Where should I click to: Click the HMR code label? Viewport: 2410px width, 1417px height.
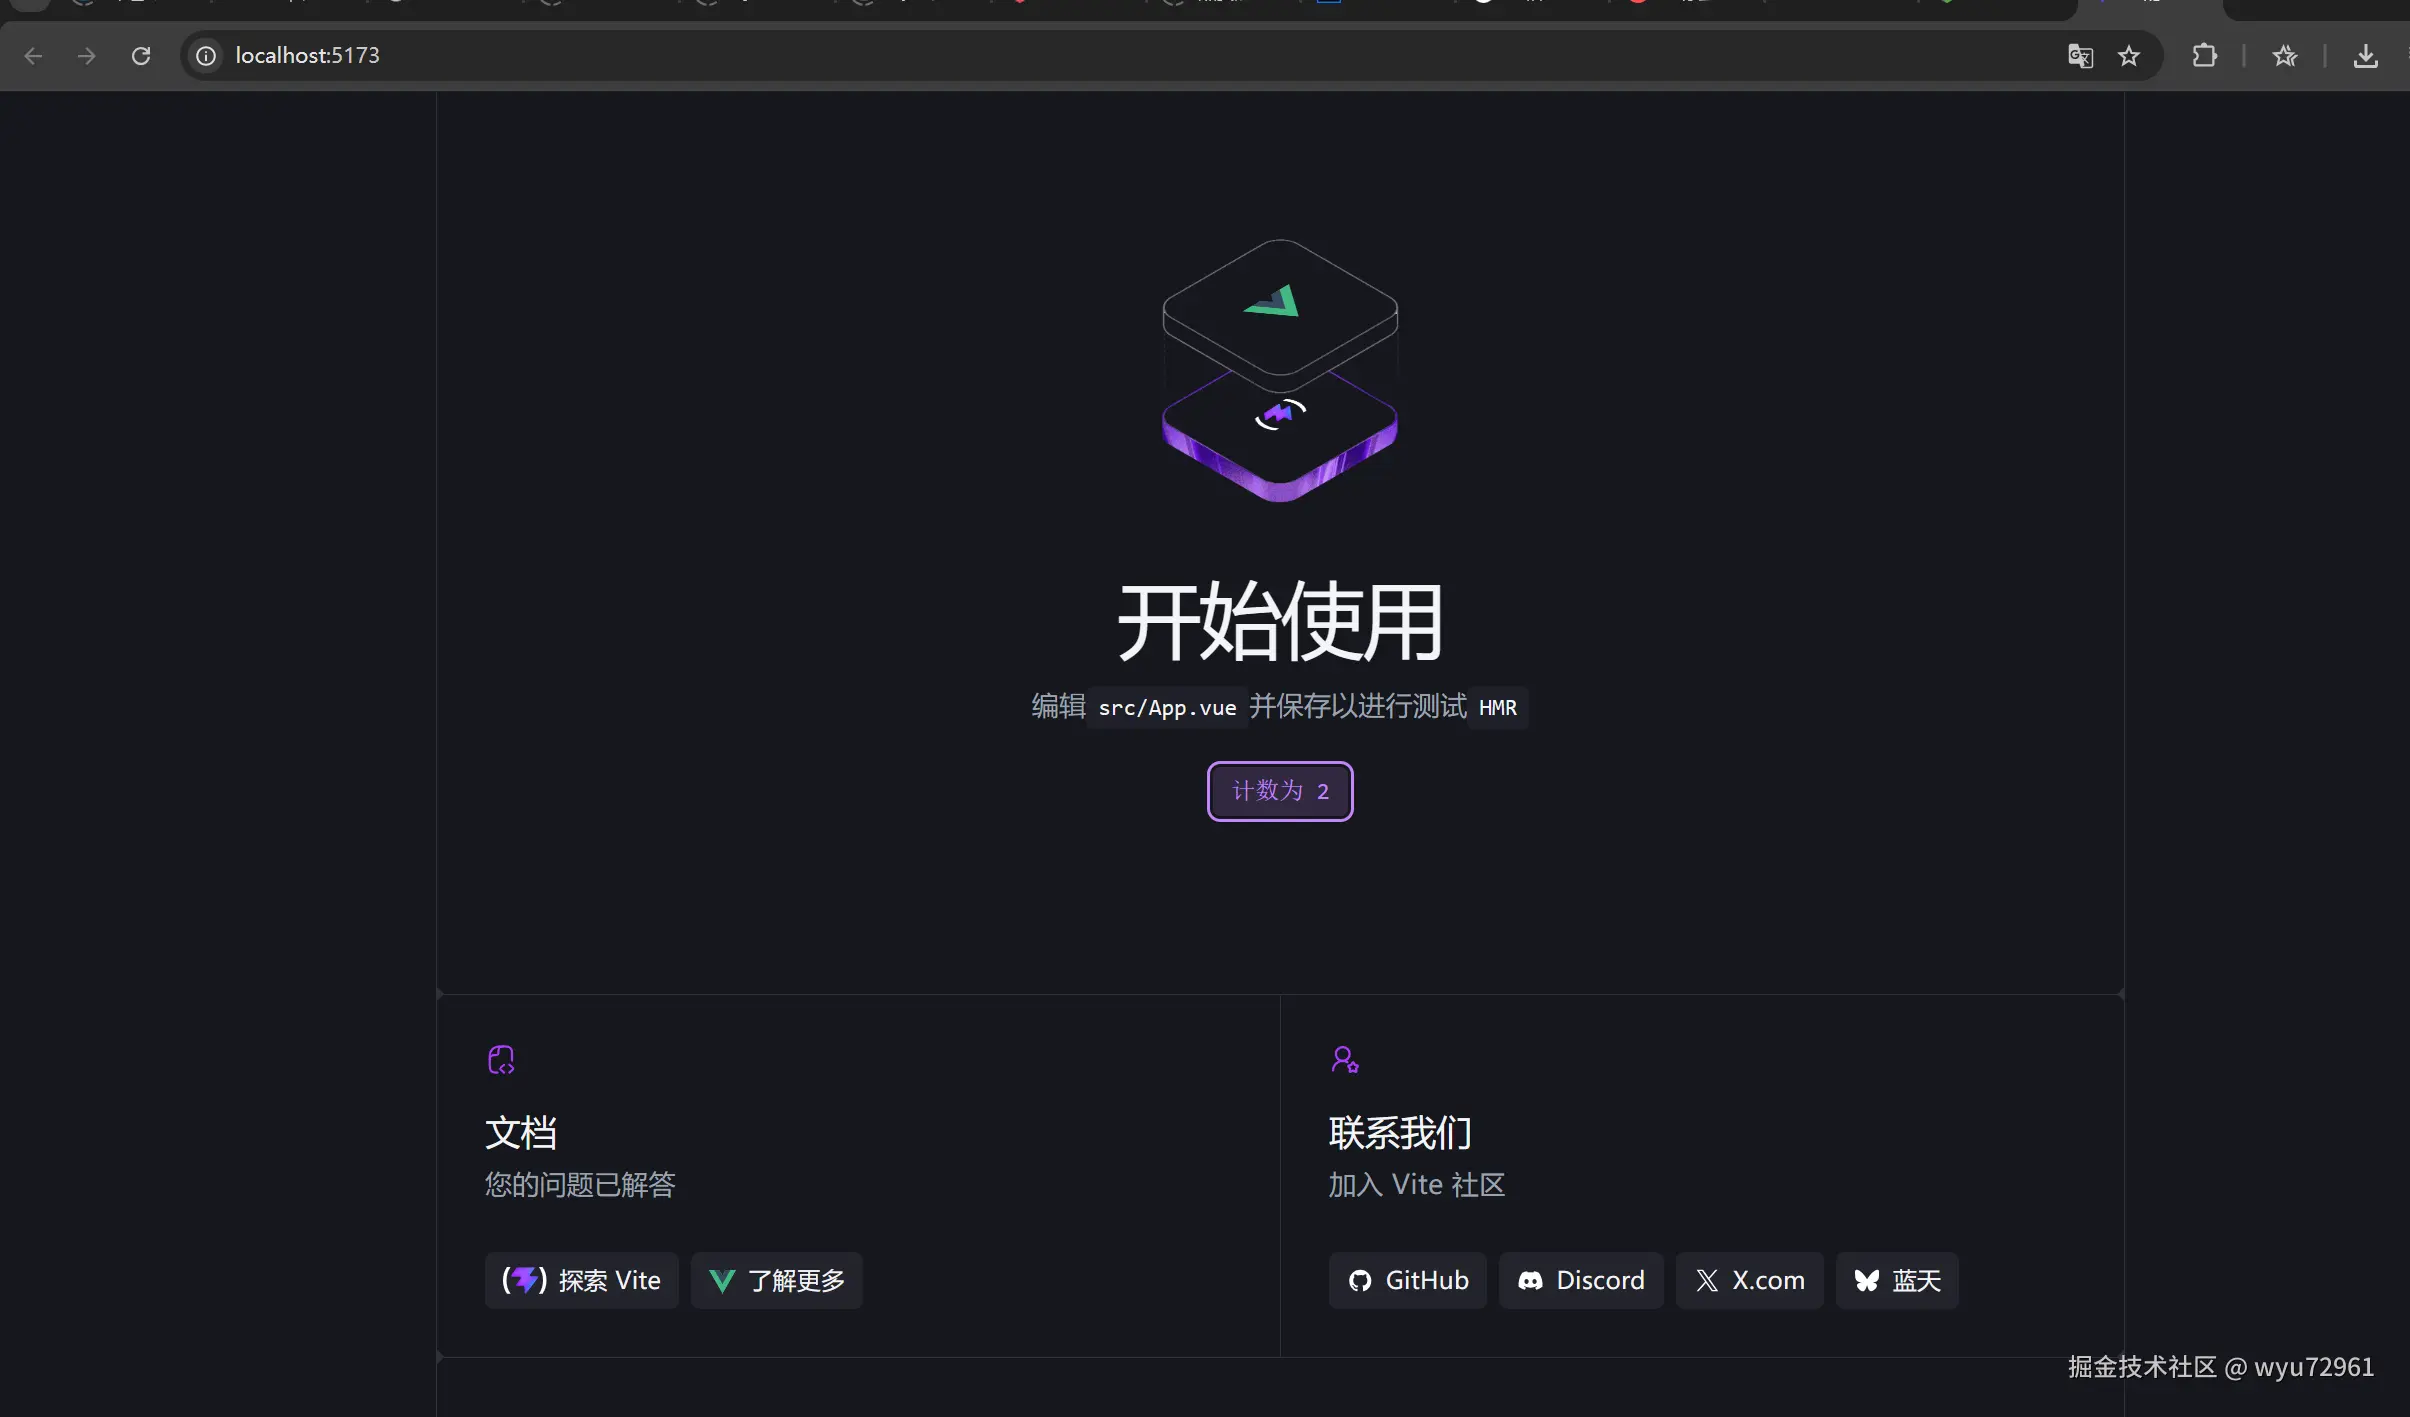1498,708
